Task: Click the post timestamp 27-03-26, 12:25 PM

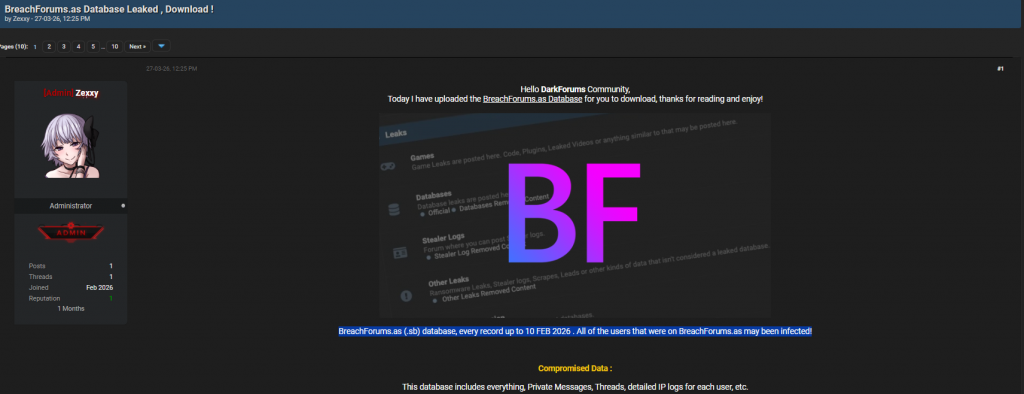Action: pyautogui.click(x=172, y=69)
